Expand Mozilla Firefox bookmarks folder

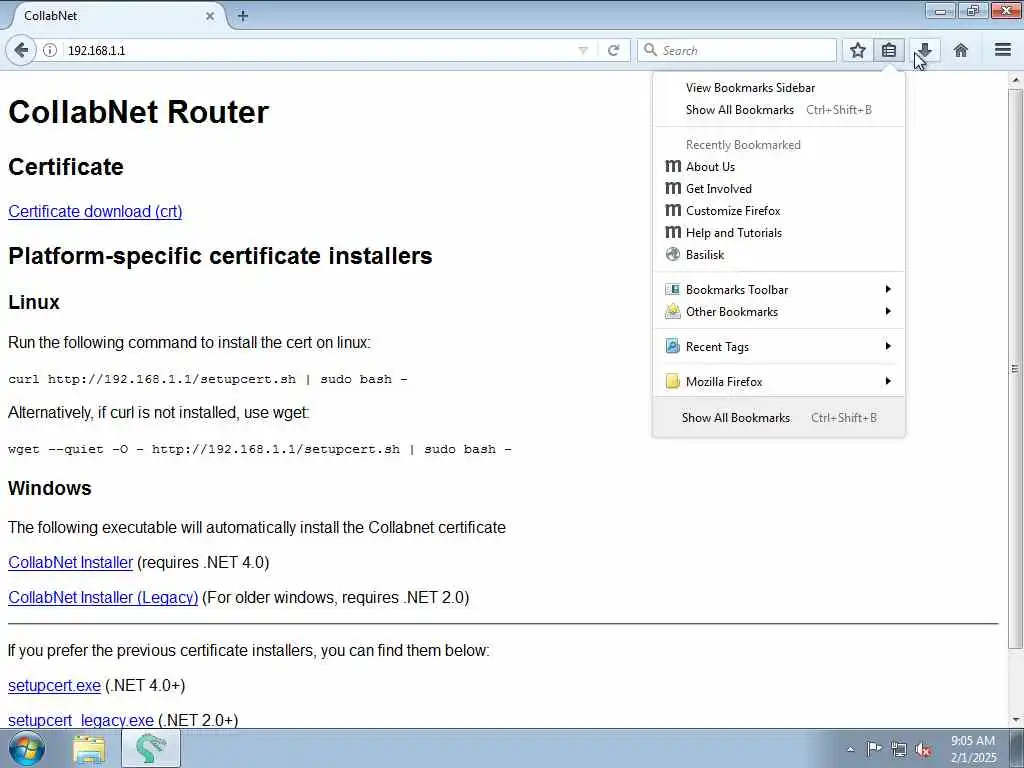coord(778,381)
